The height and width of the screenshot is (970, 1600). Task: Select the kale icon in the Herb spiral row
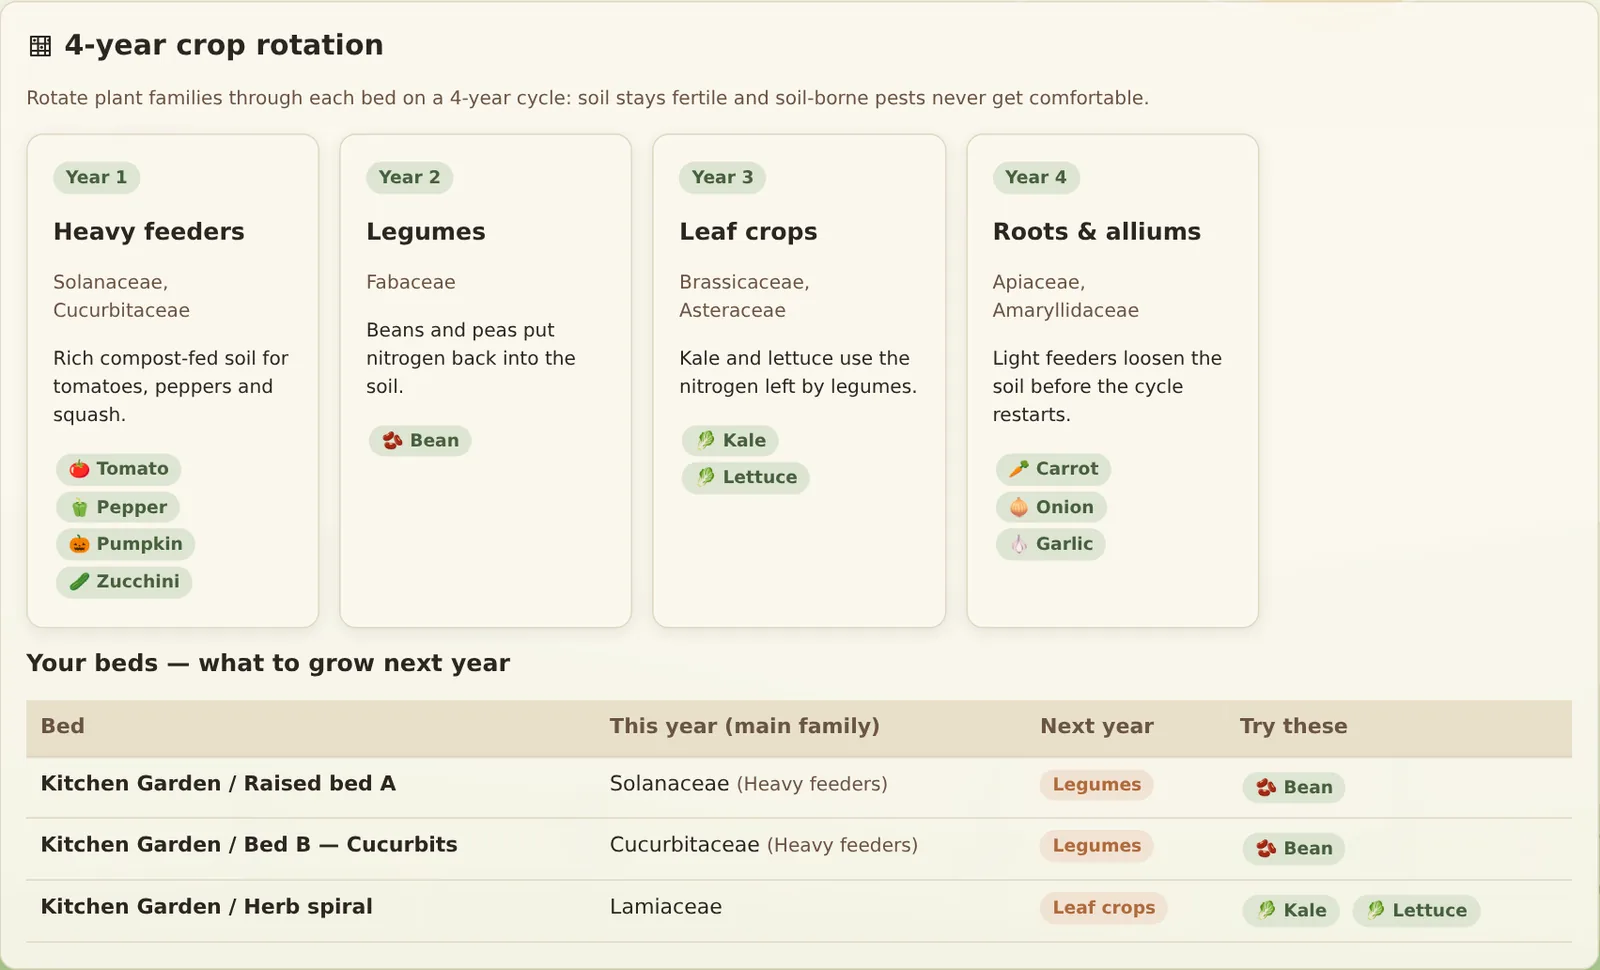1266,910
